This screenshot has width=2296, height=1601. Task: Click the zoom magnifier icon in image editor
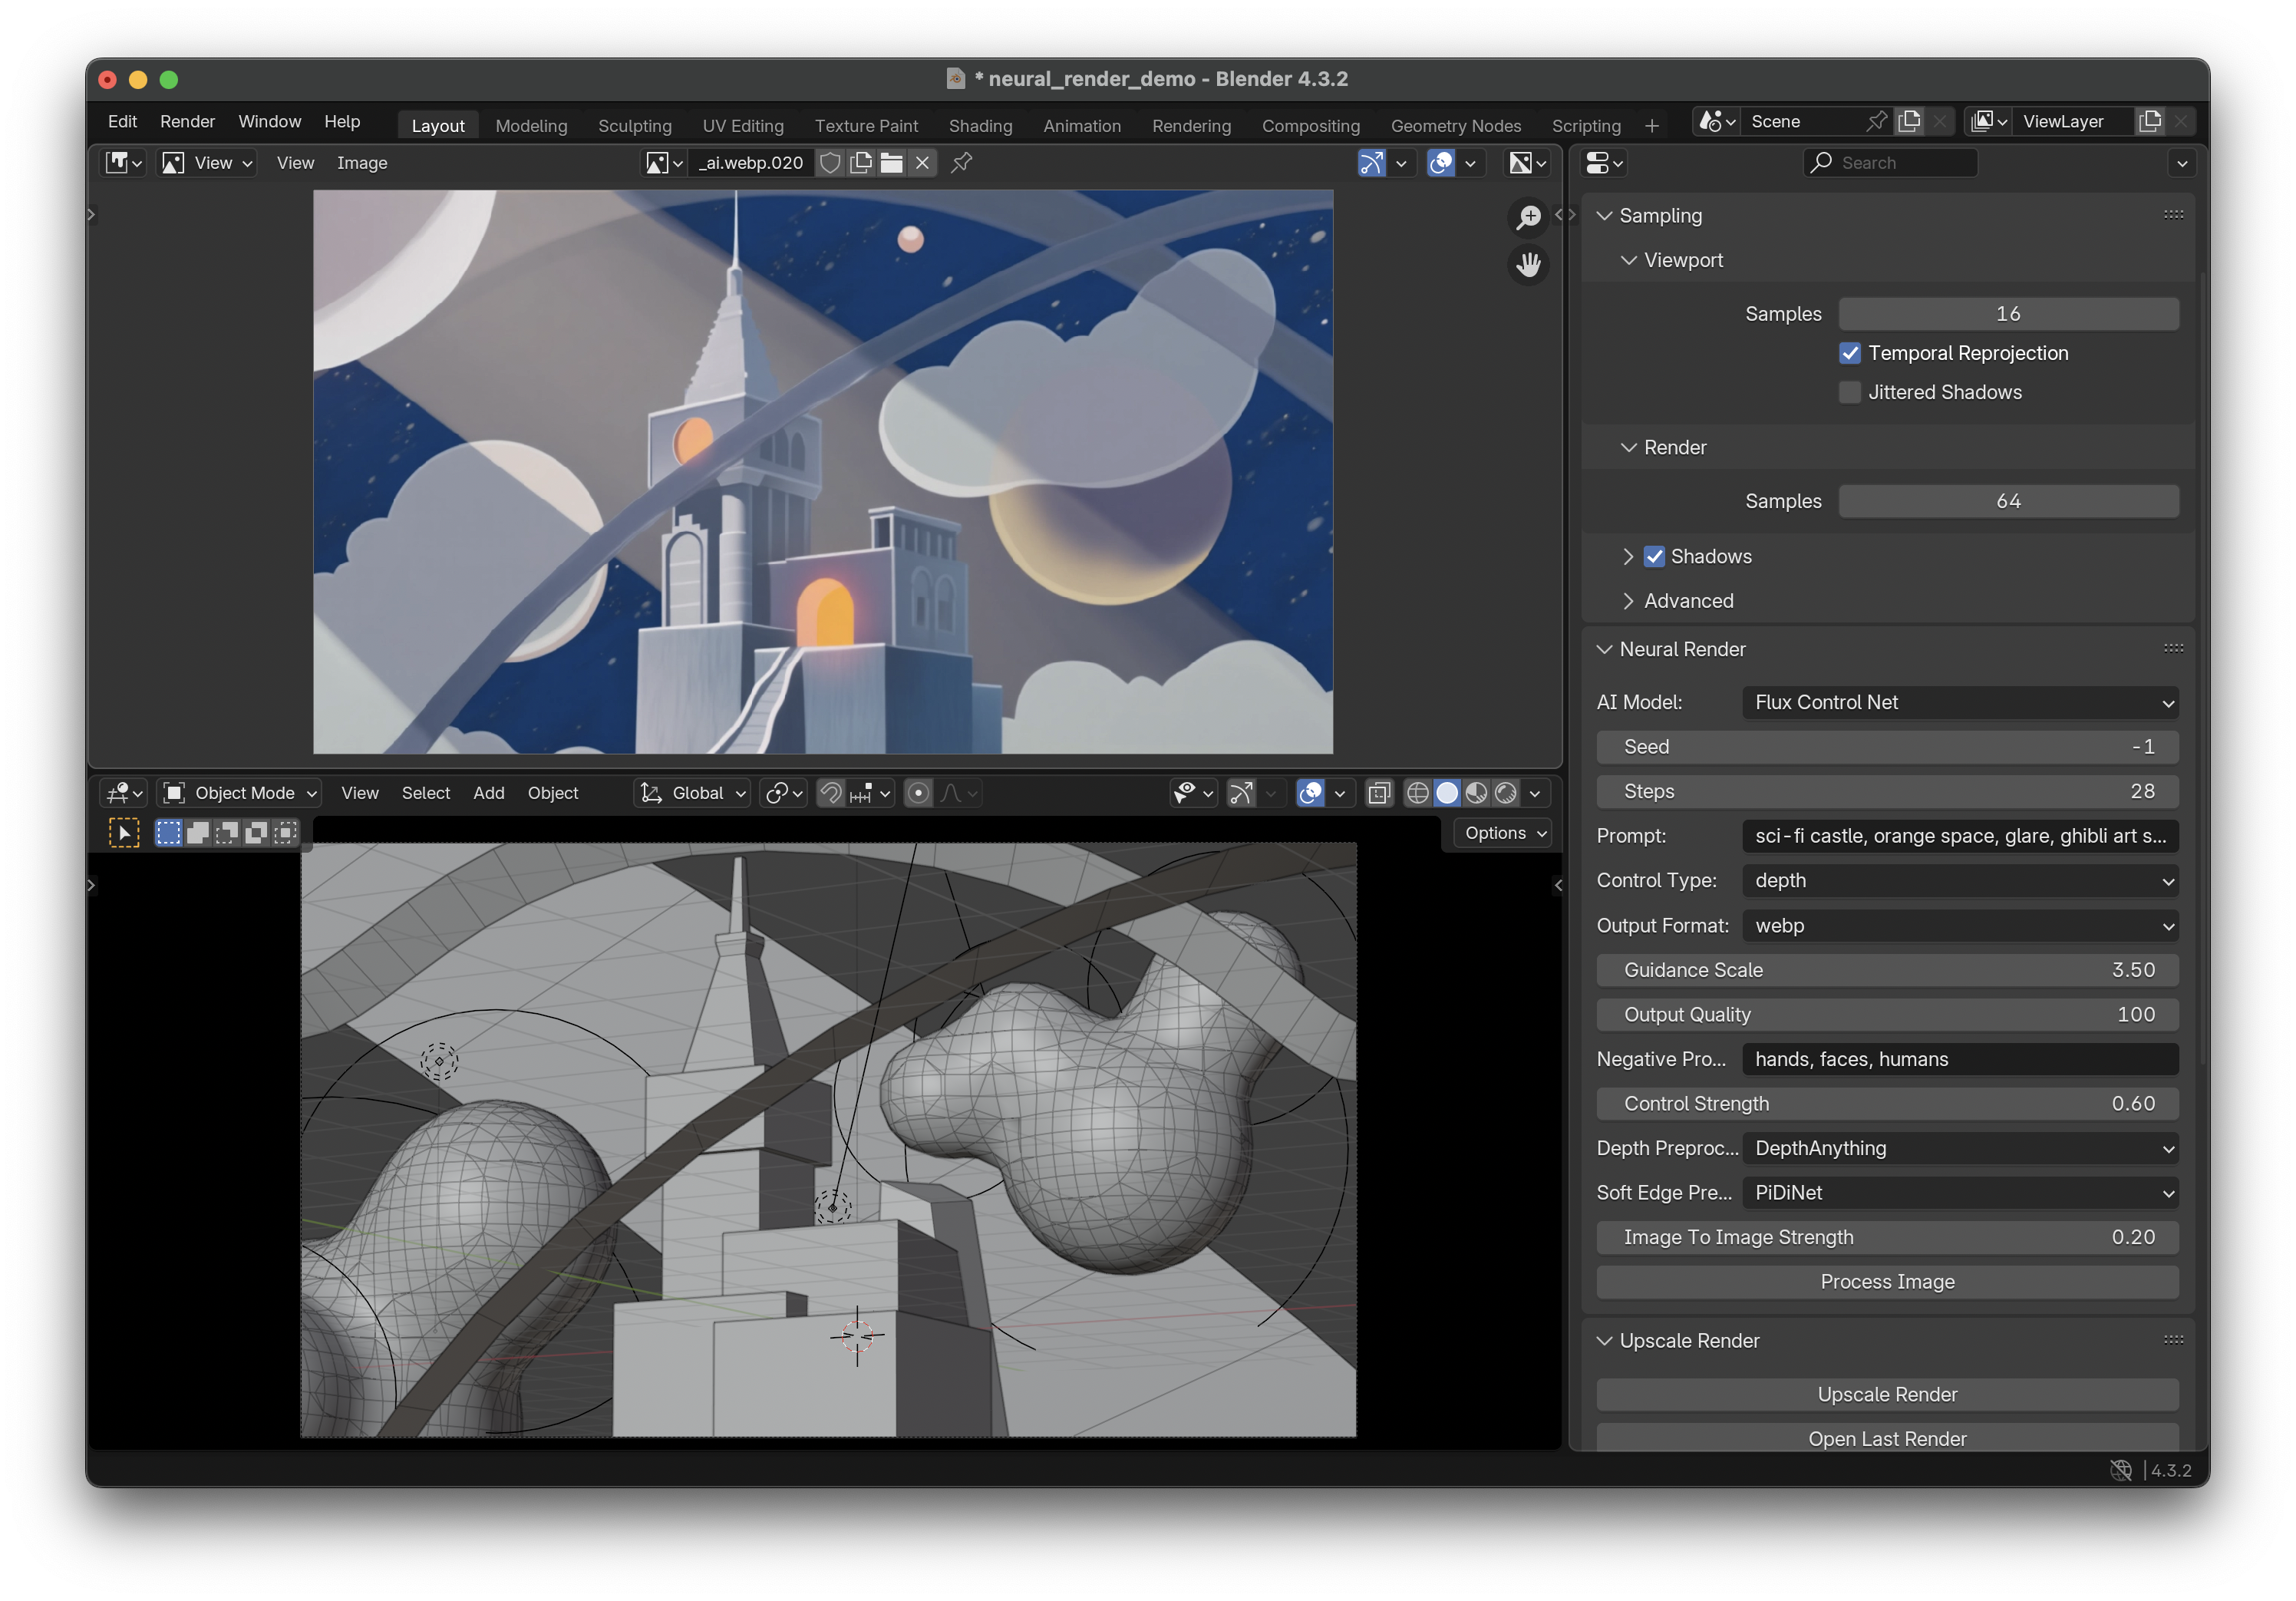point(1528,217)
